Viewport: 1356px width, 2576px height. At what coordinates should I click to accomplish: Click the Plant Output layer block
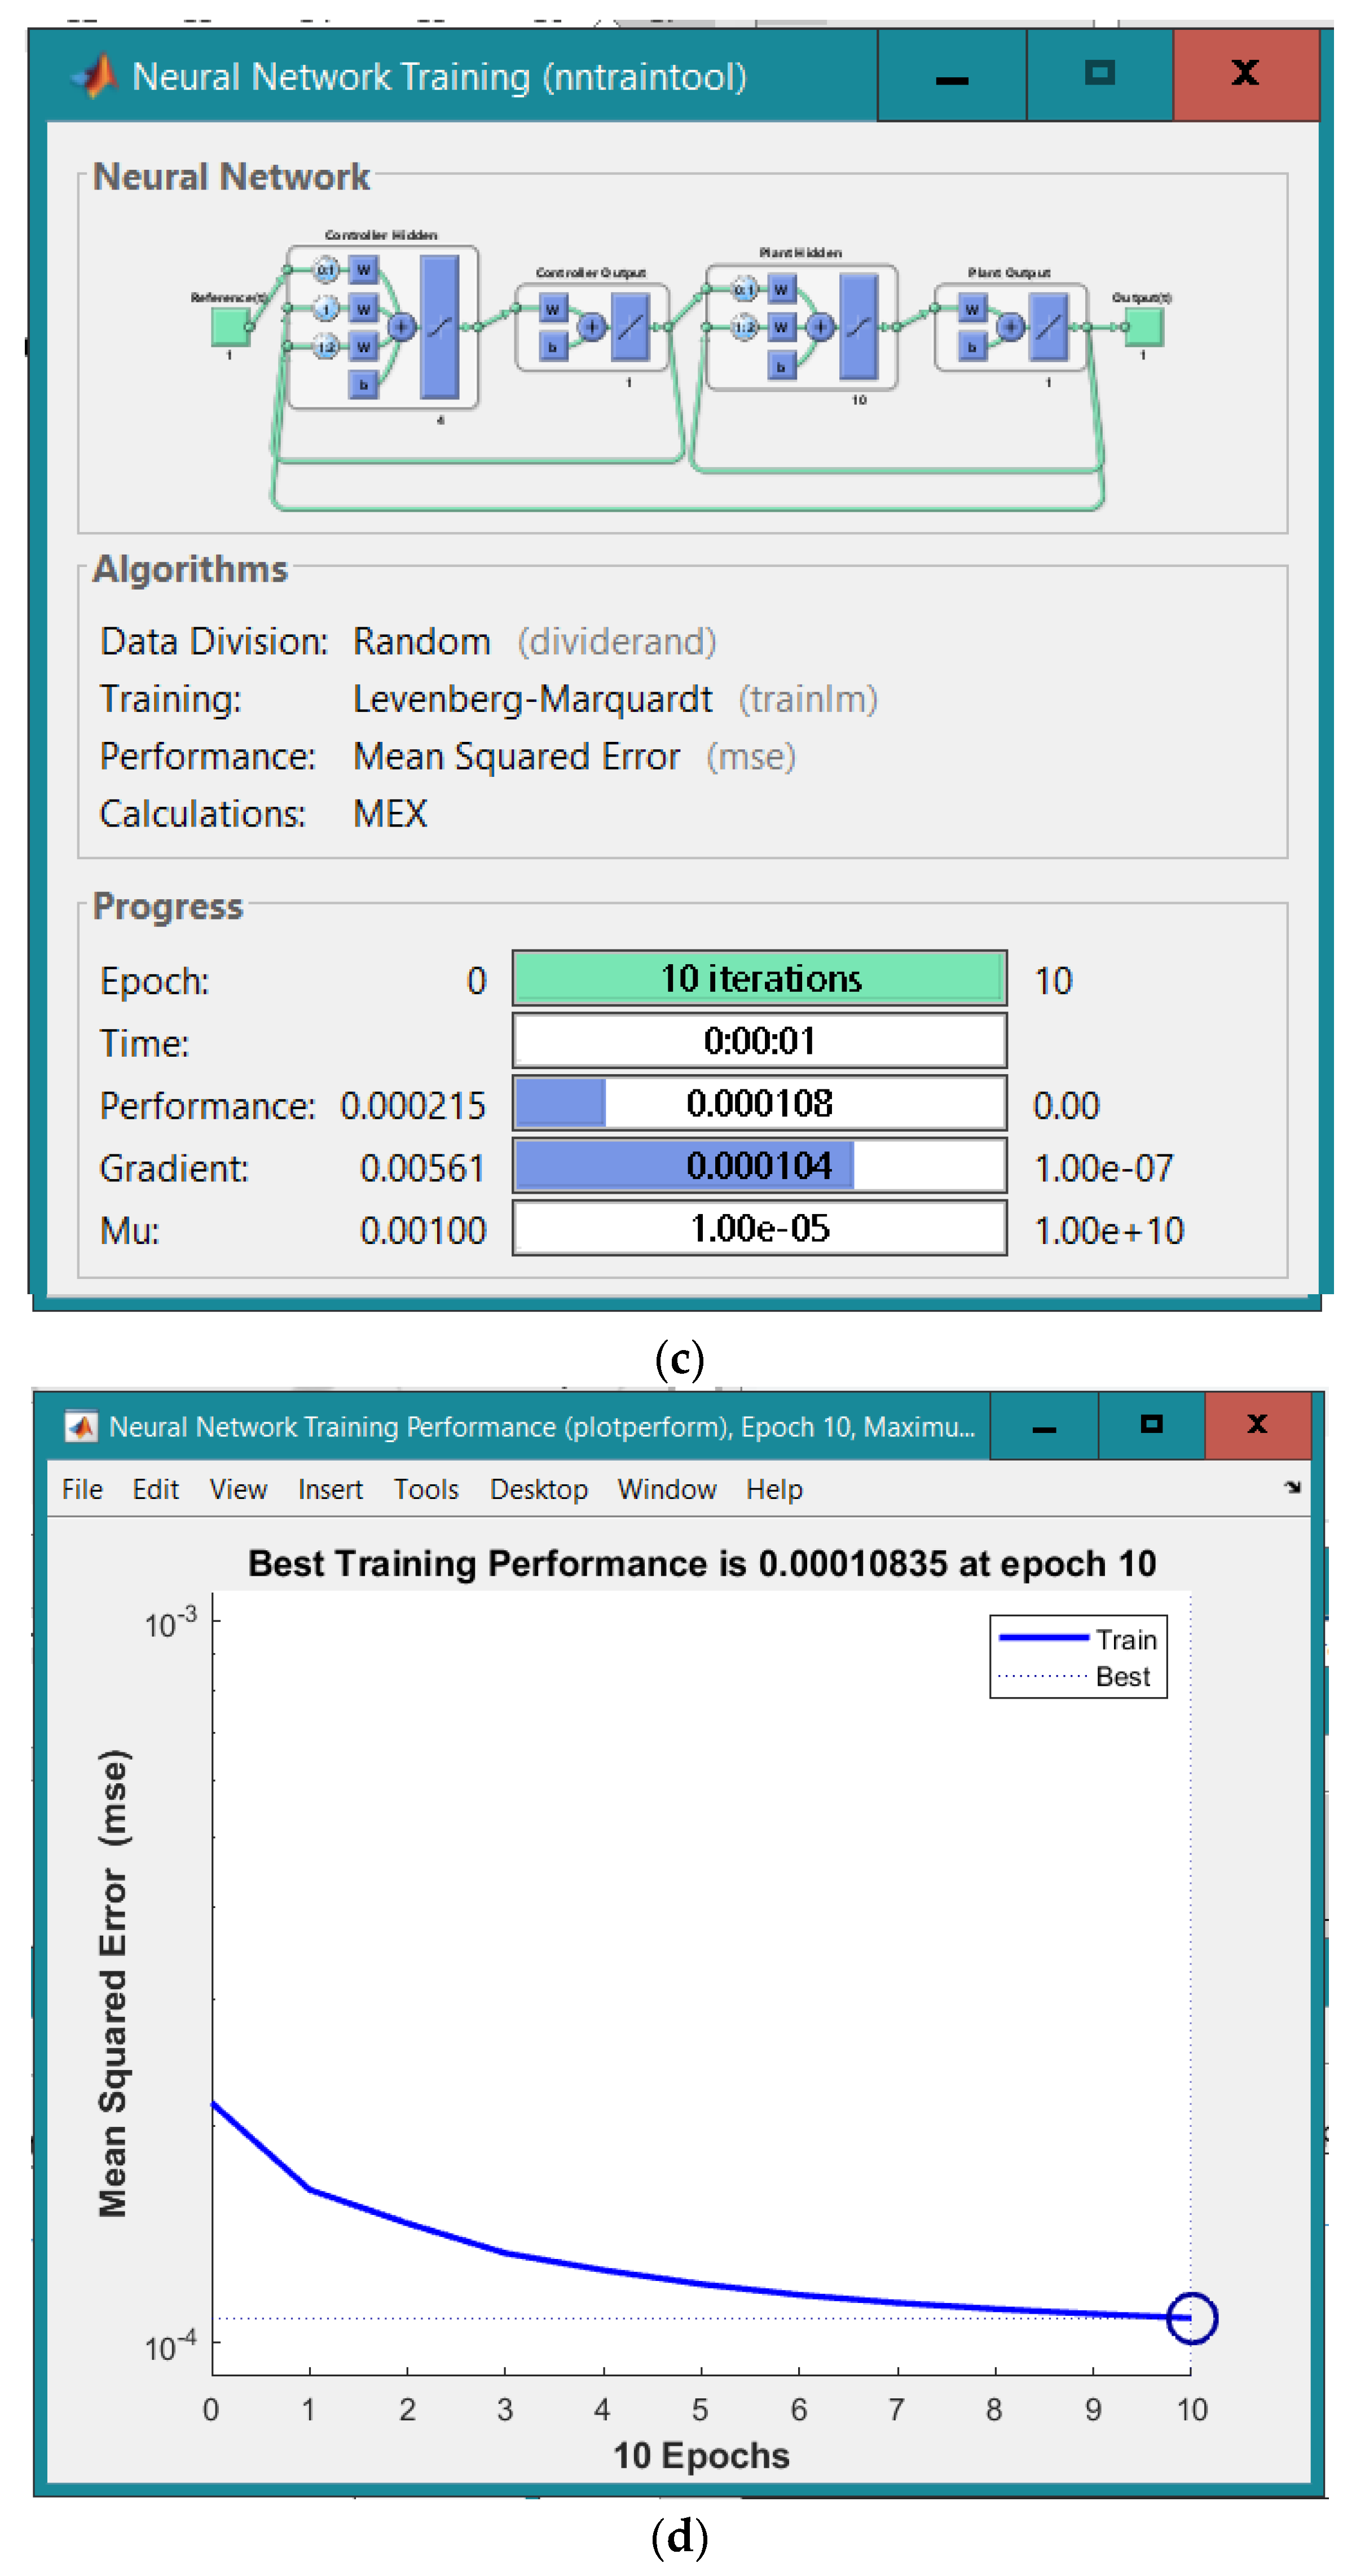(1011, 327)
